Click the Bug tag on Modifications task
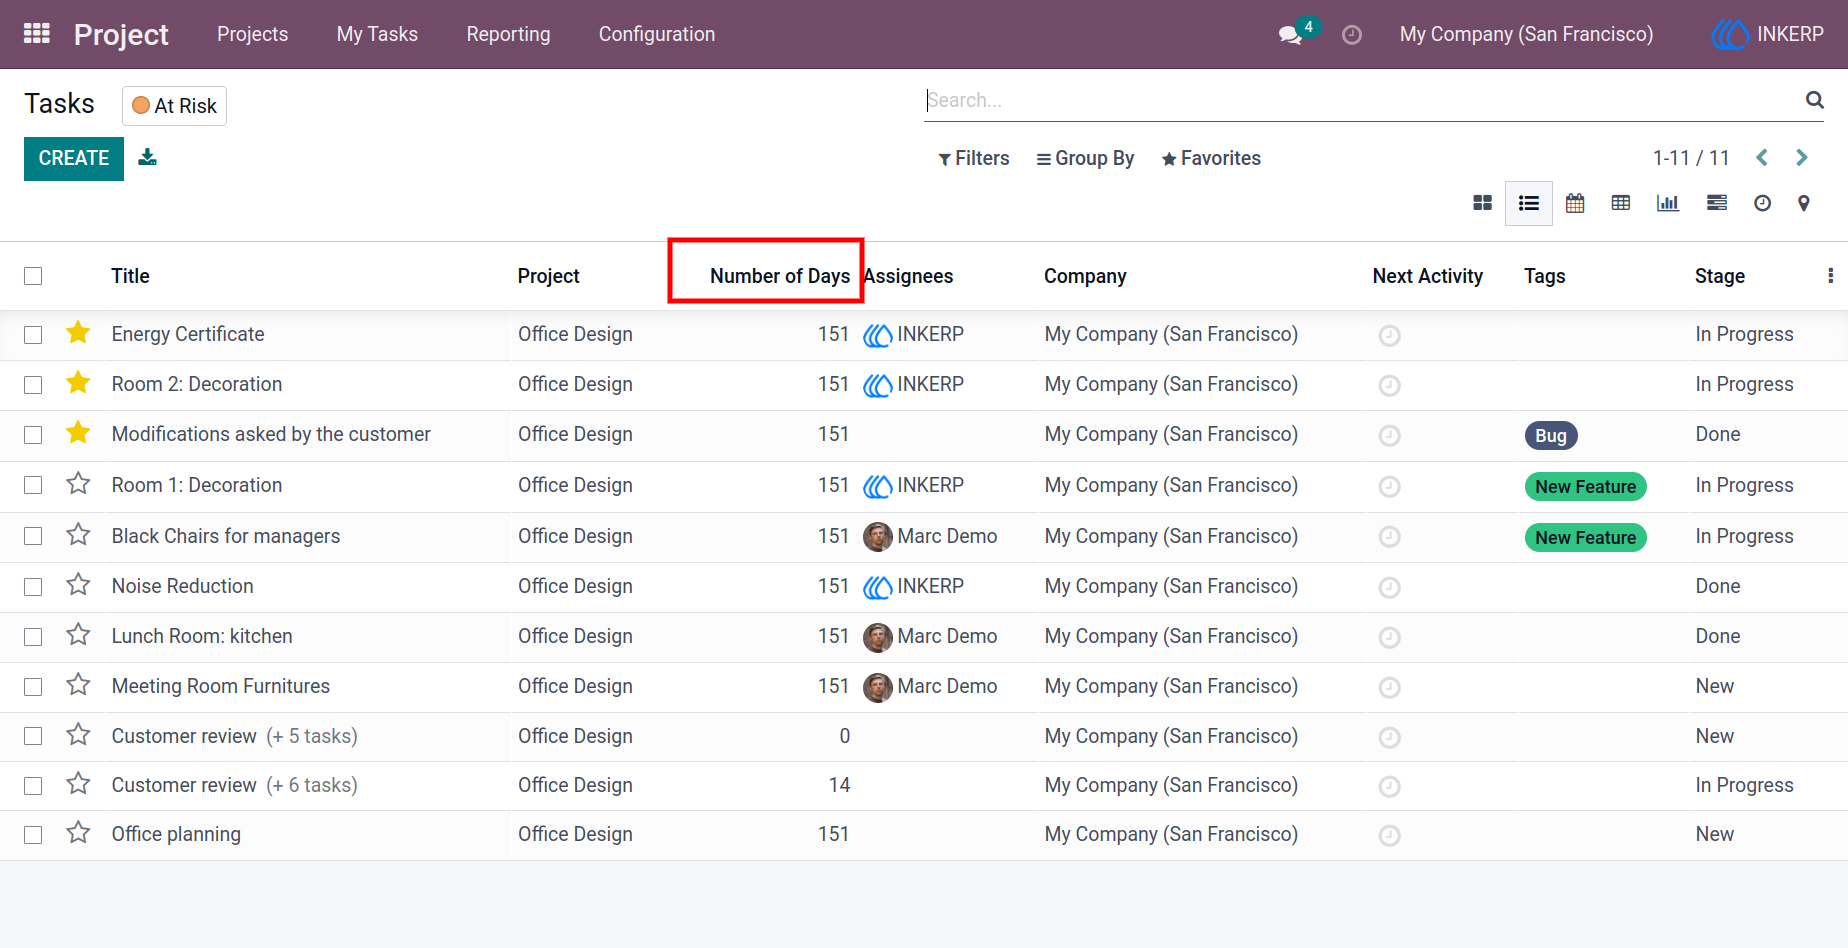The image size is (1848, 948). 1551,435
